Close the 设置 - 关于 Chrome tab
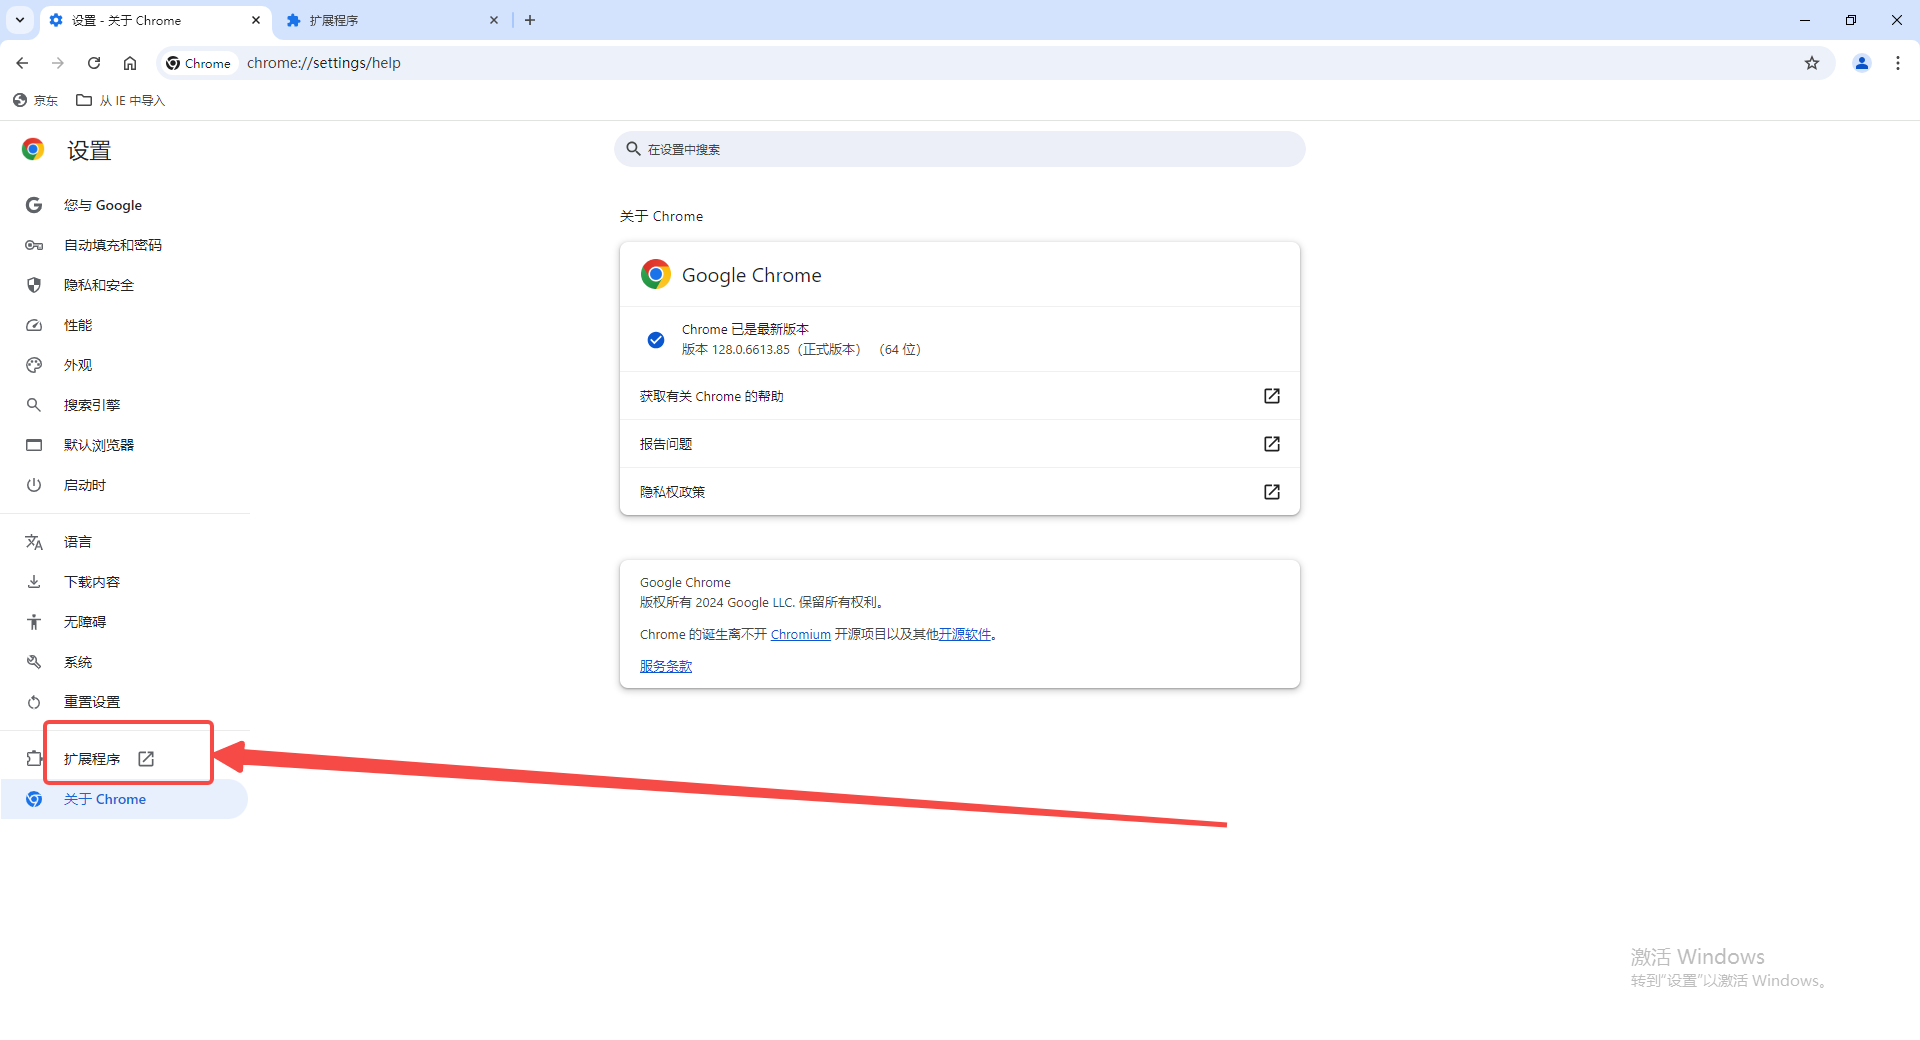The width and height of the screenshot is (1920, 1040). (256, 20)
